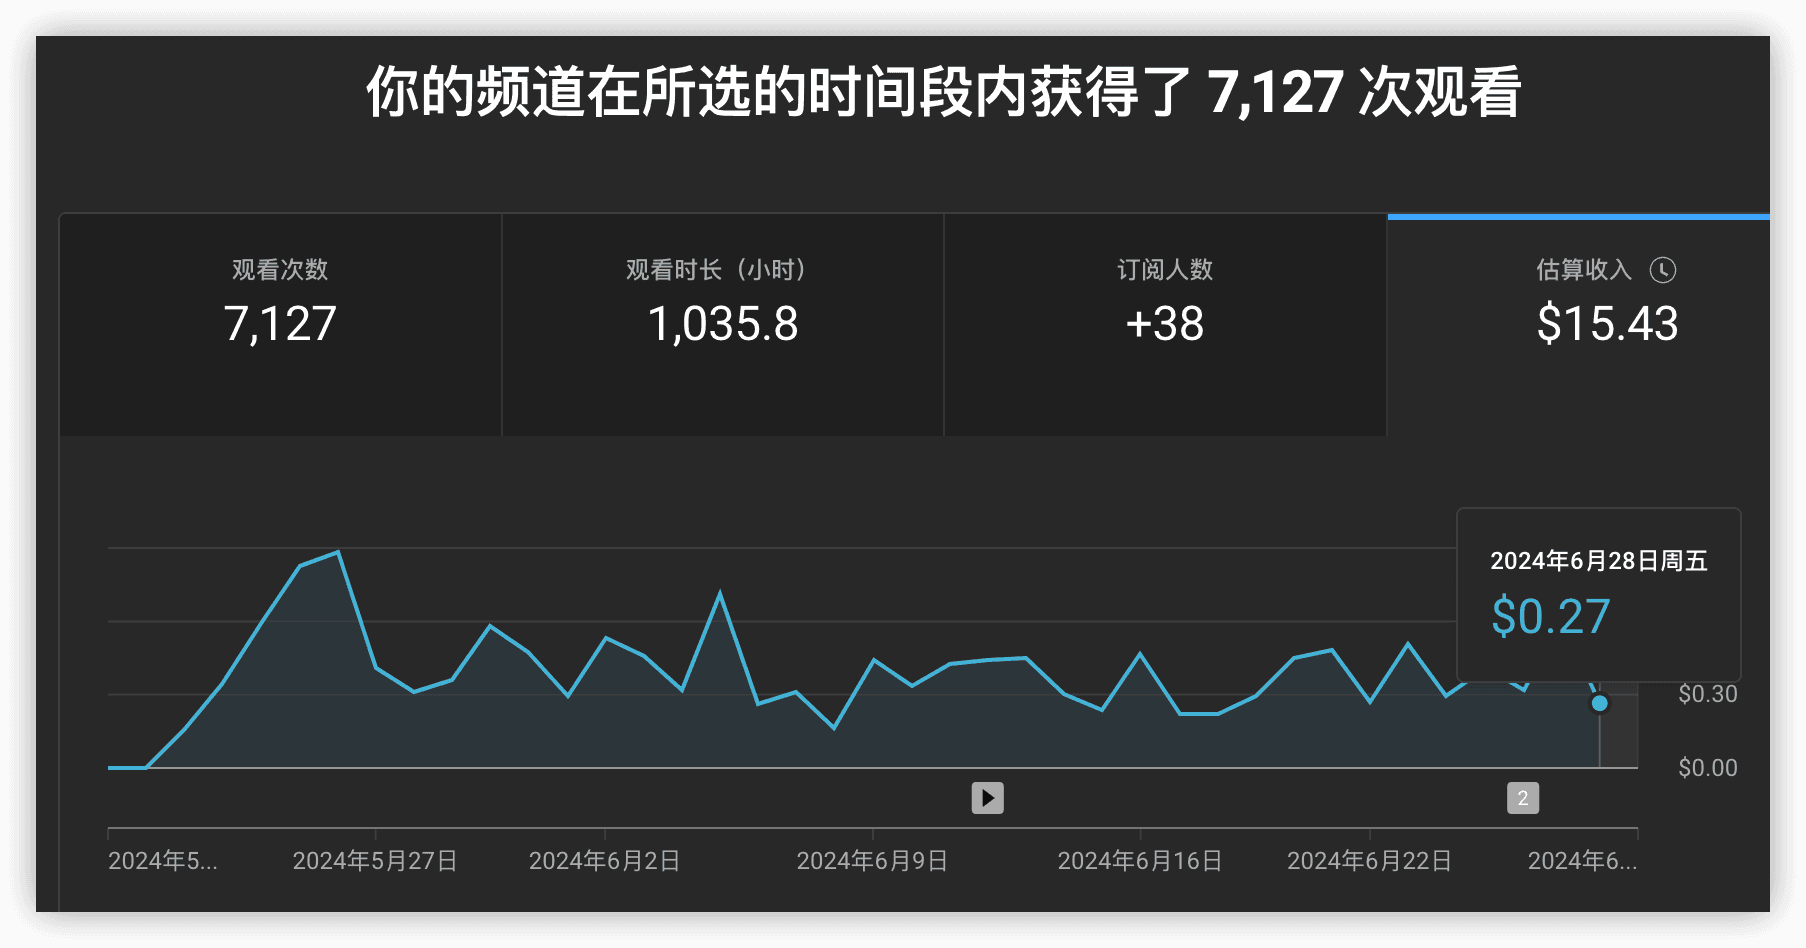
Task: Click the 2024年5月27日 axis label
Action: coord(375,861)
